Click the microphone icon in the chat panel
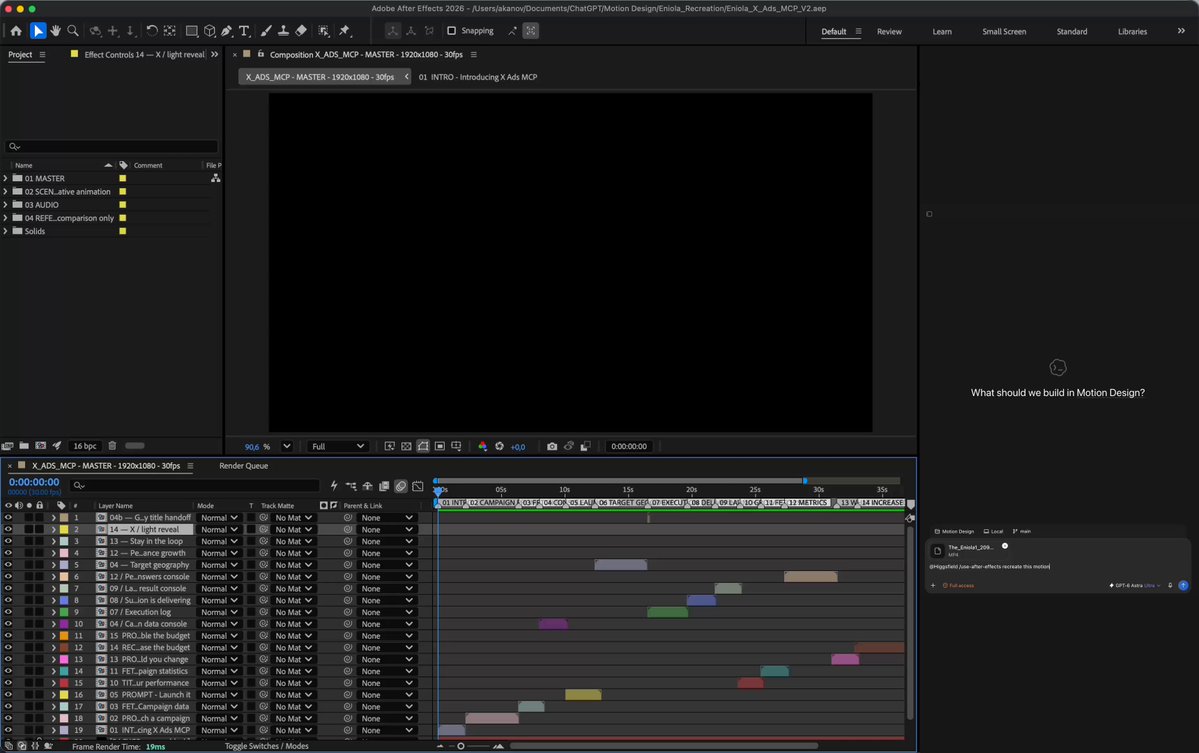1199x753 pixels. [1170, 586]
